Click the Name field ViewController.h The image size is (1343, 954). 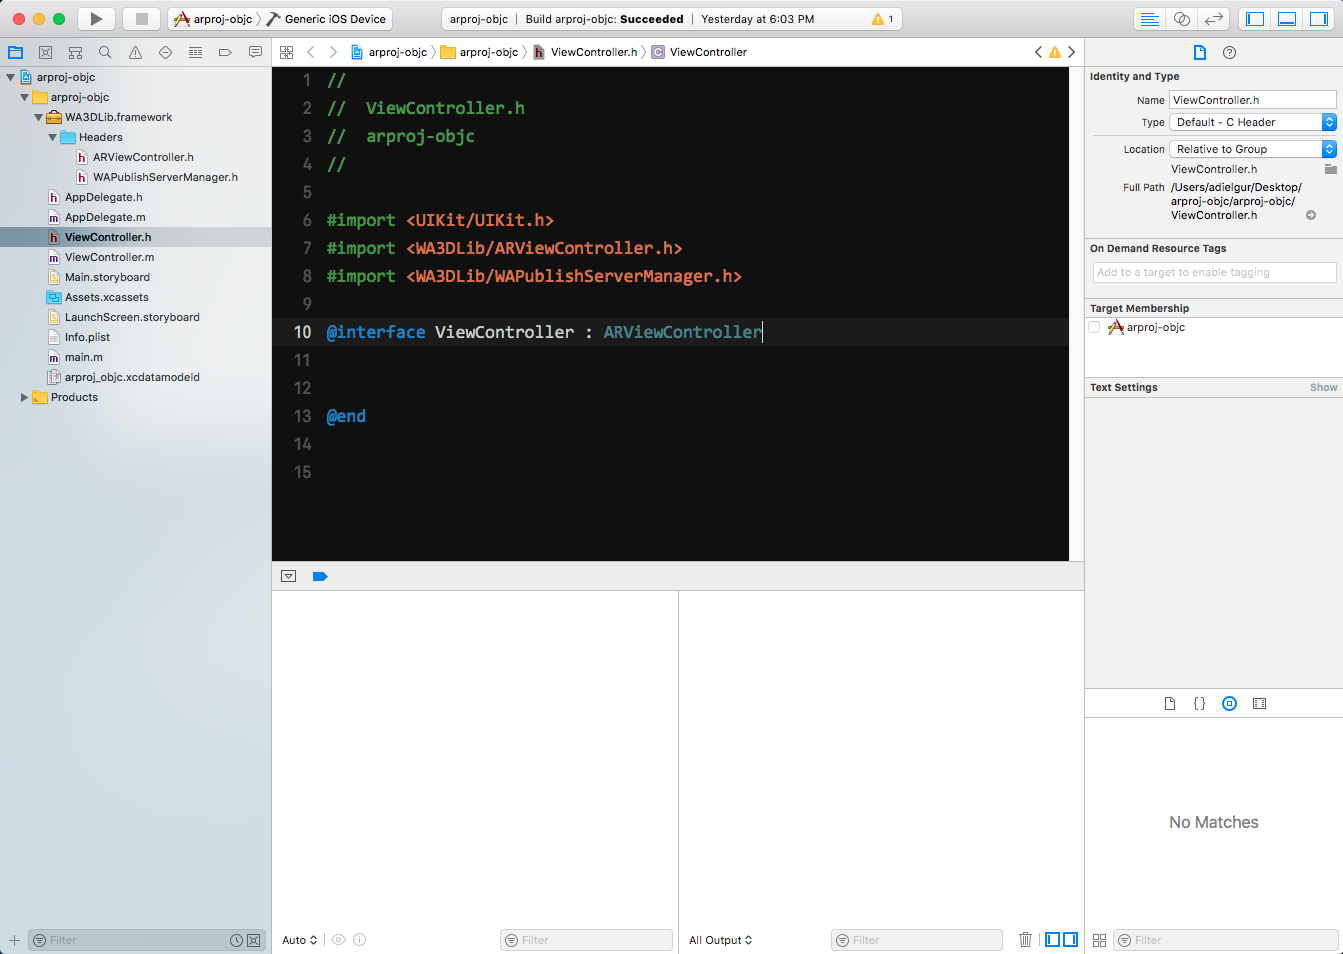coord(1253,100)
